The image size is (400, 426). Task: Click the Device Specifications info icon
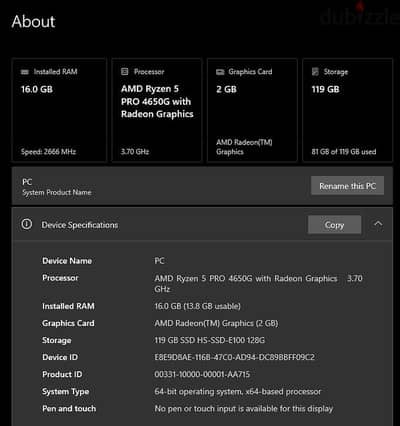click(27, 224)
